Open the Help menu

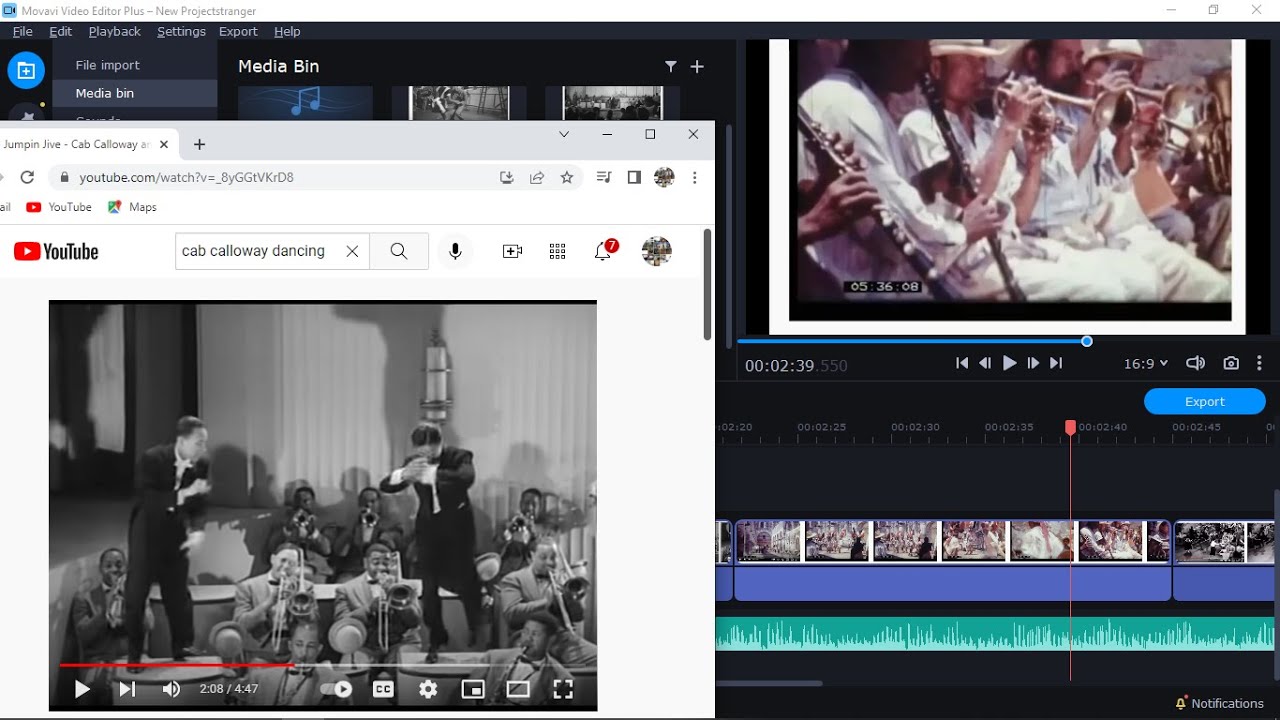(x=287, y=31)
